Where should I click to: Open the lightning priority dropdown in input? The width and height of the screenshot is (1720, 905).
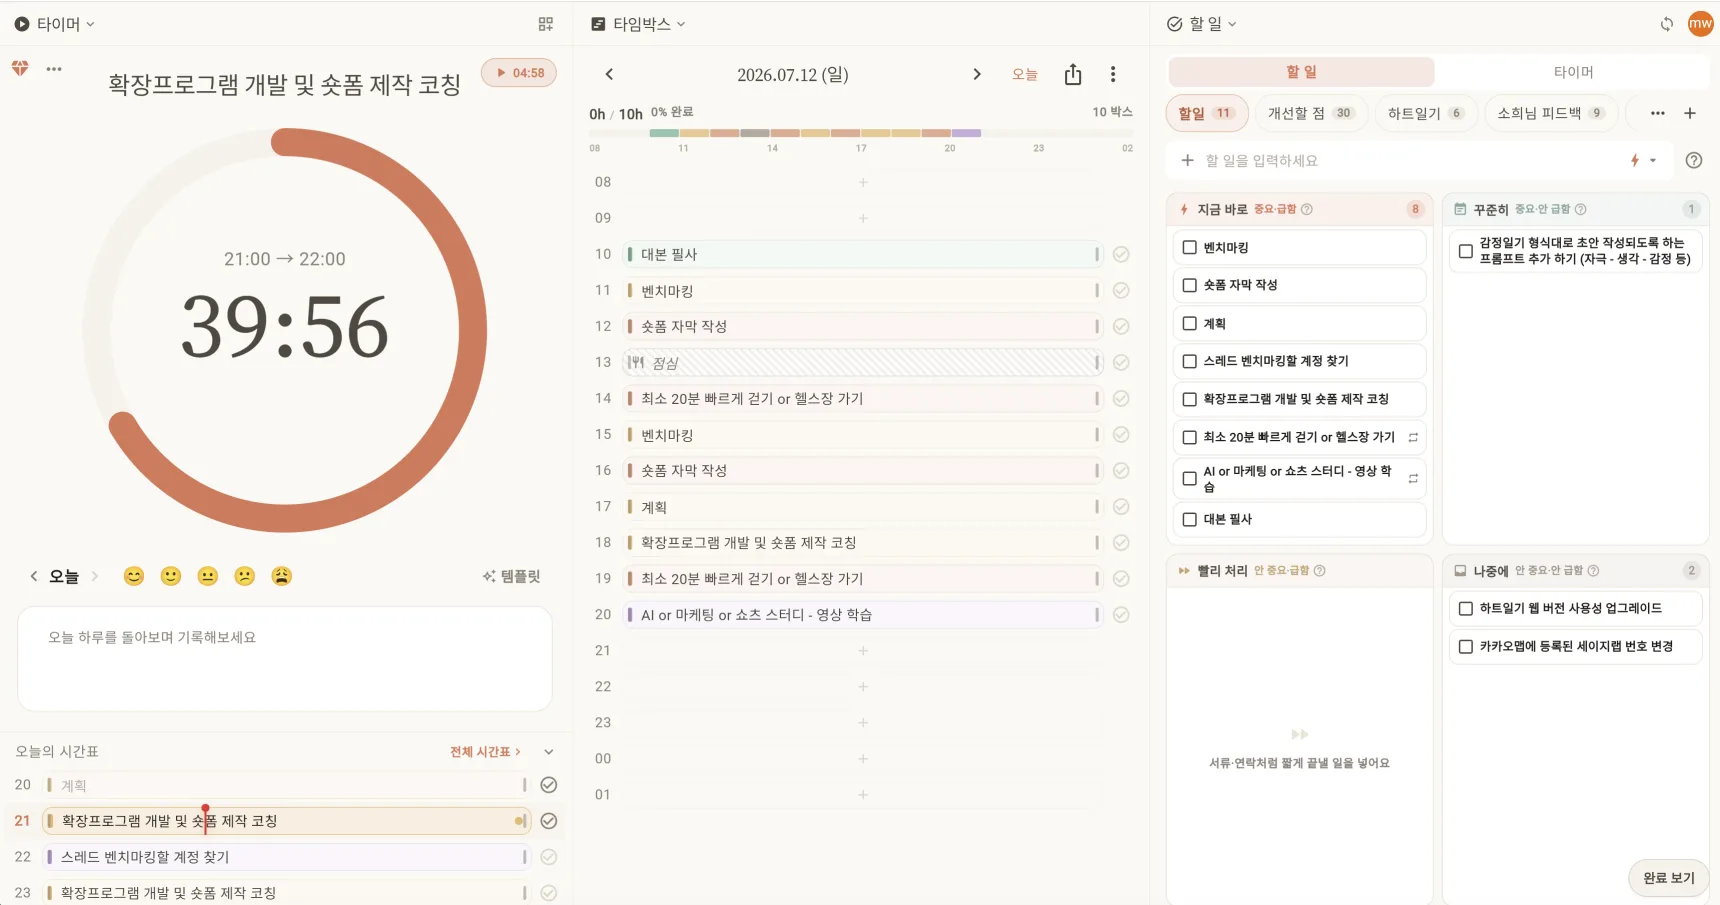pyautogui.click(x=1643, y=160)
